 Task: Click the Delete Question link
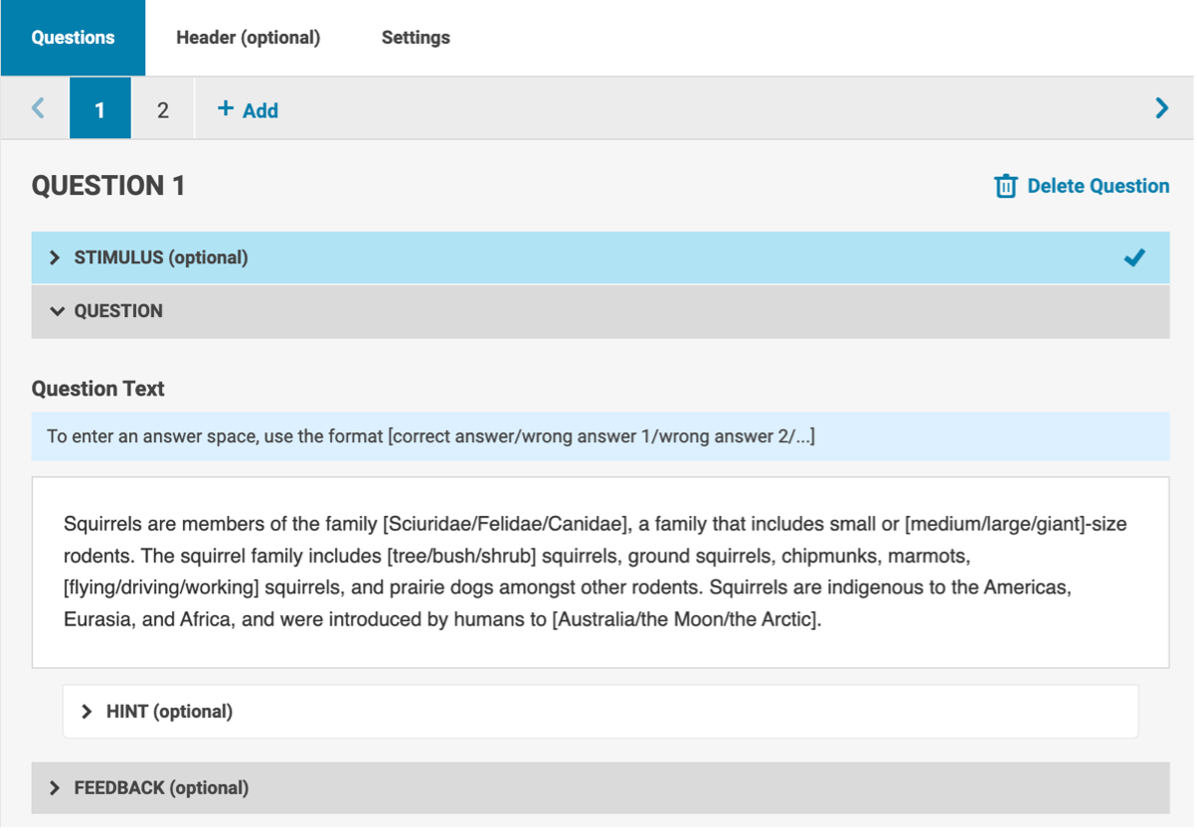tap(1082, 185)
